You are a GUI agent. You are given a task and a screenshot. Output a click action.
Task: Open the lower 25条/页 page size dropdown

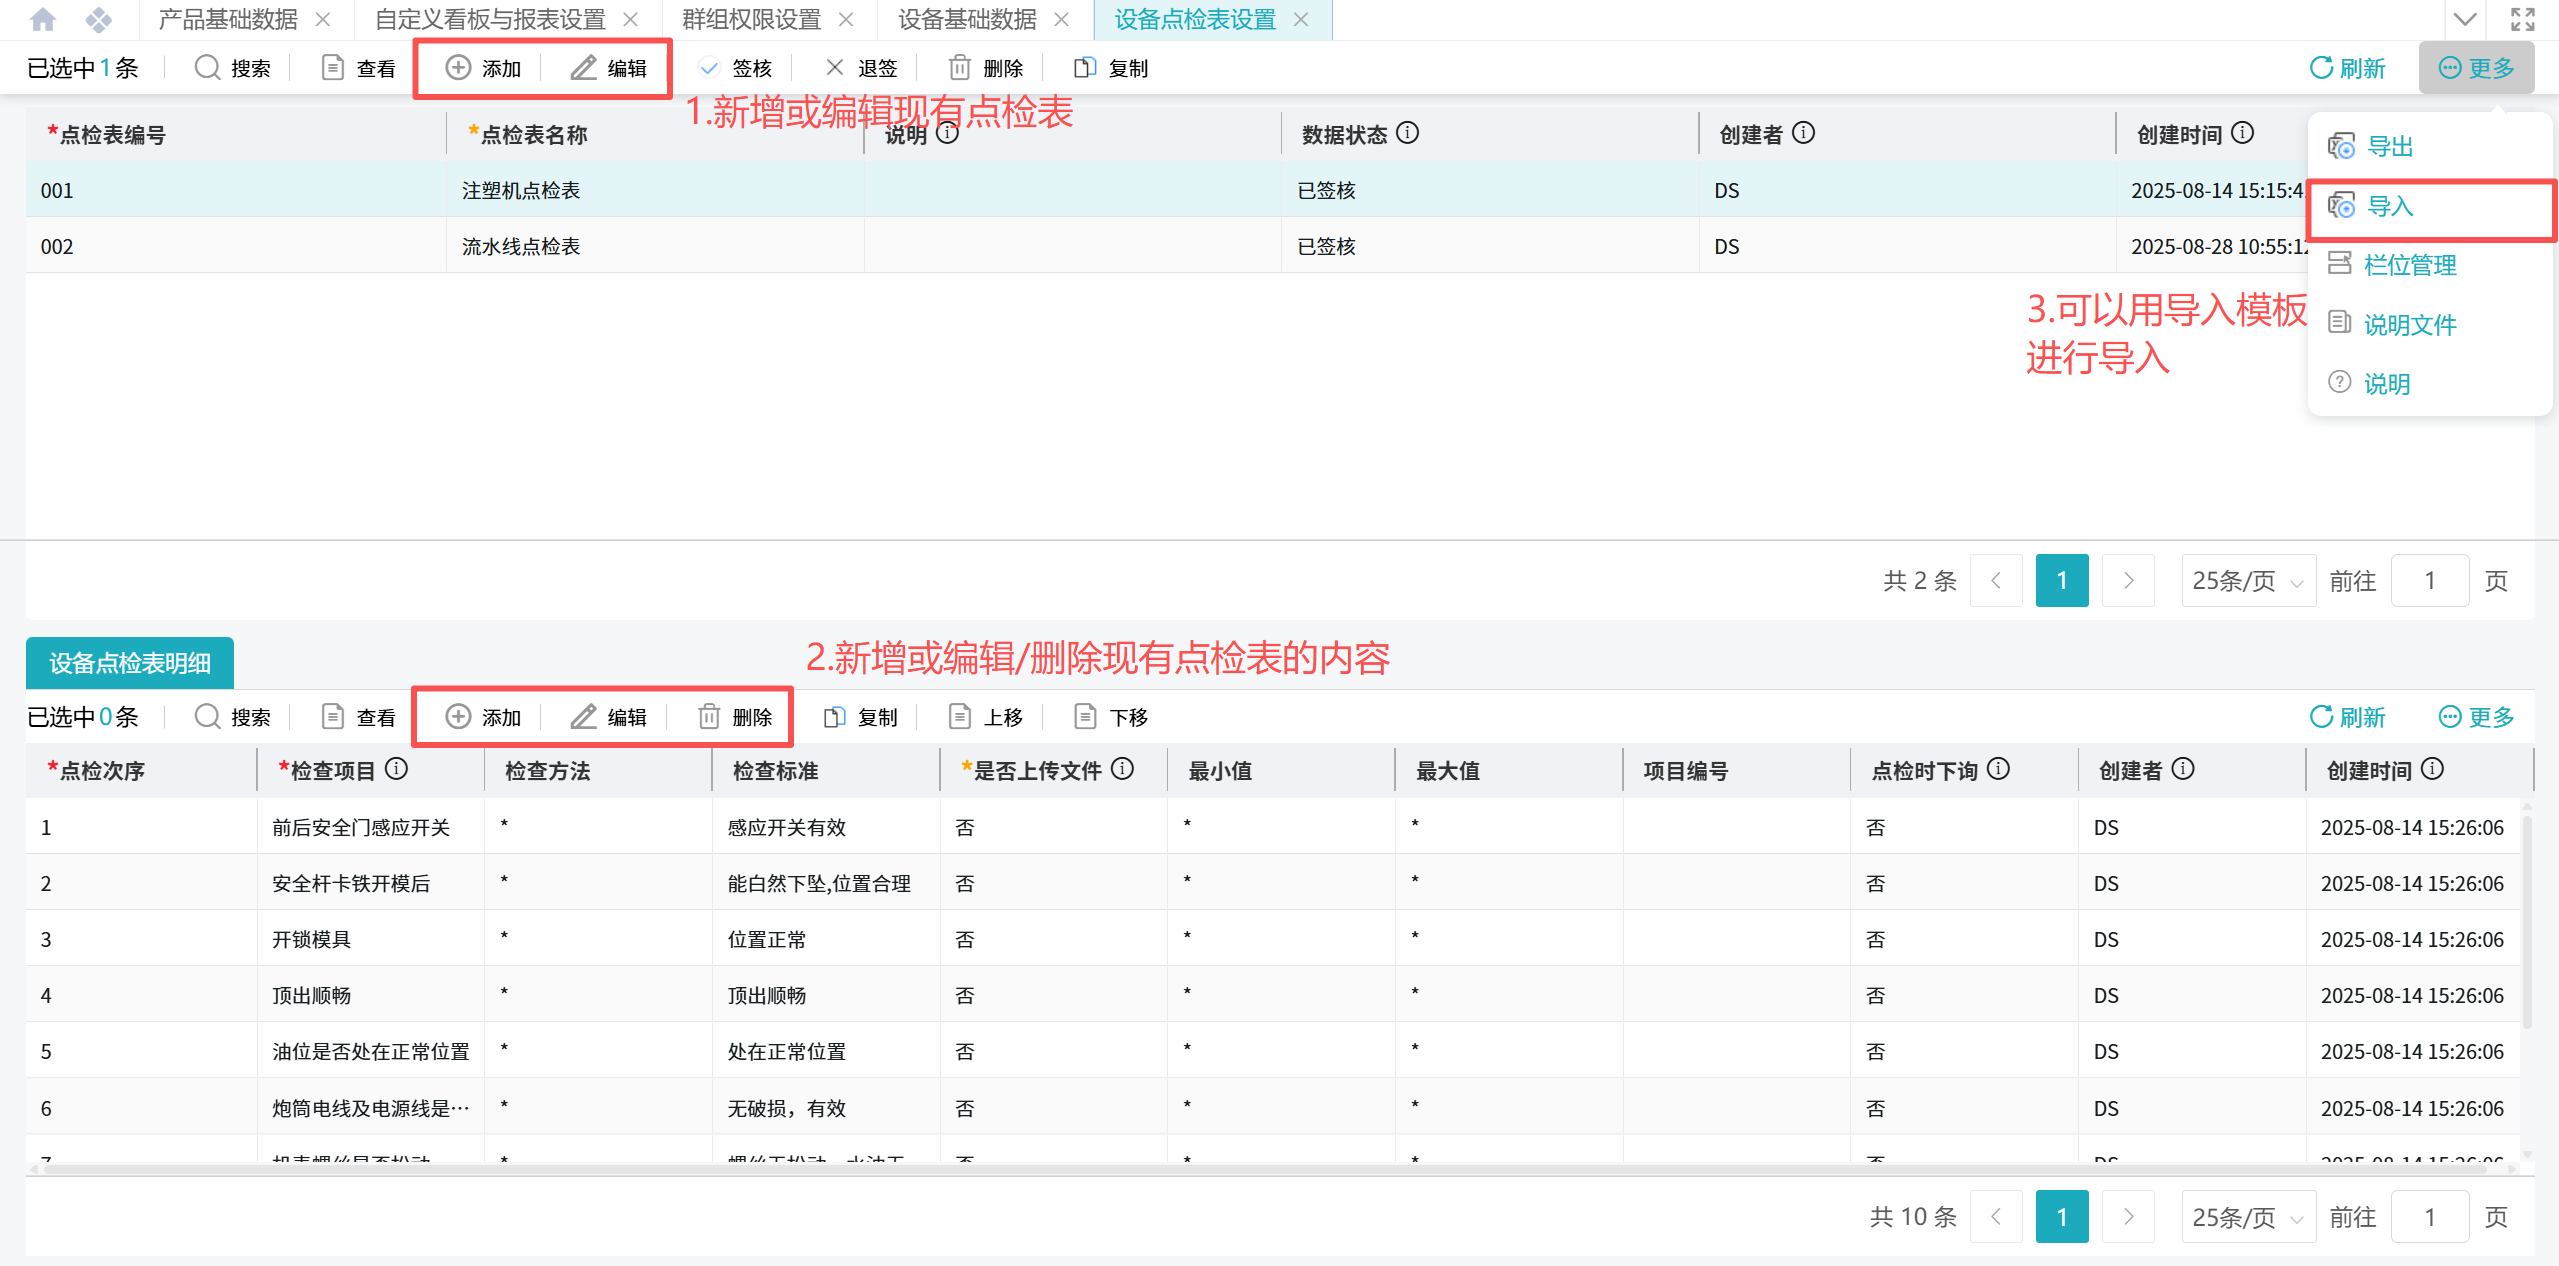click(2248, 1217)
